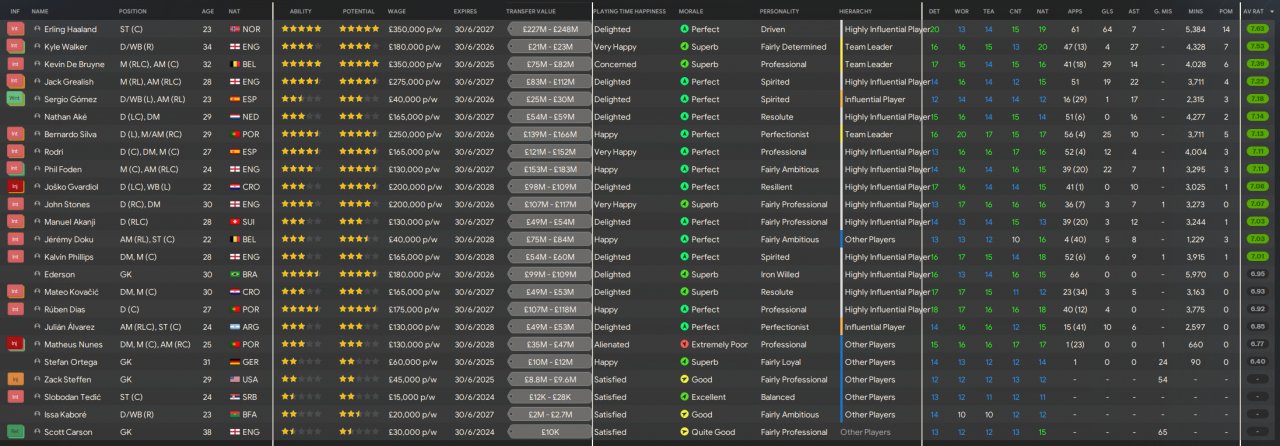Sort players by POSITION column header
Image resolution: width=1280 pixels, height=446 pixels.
132,11
